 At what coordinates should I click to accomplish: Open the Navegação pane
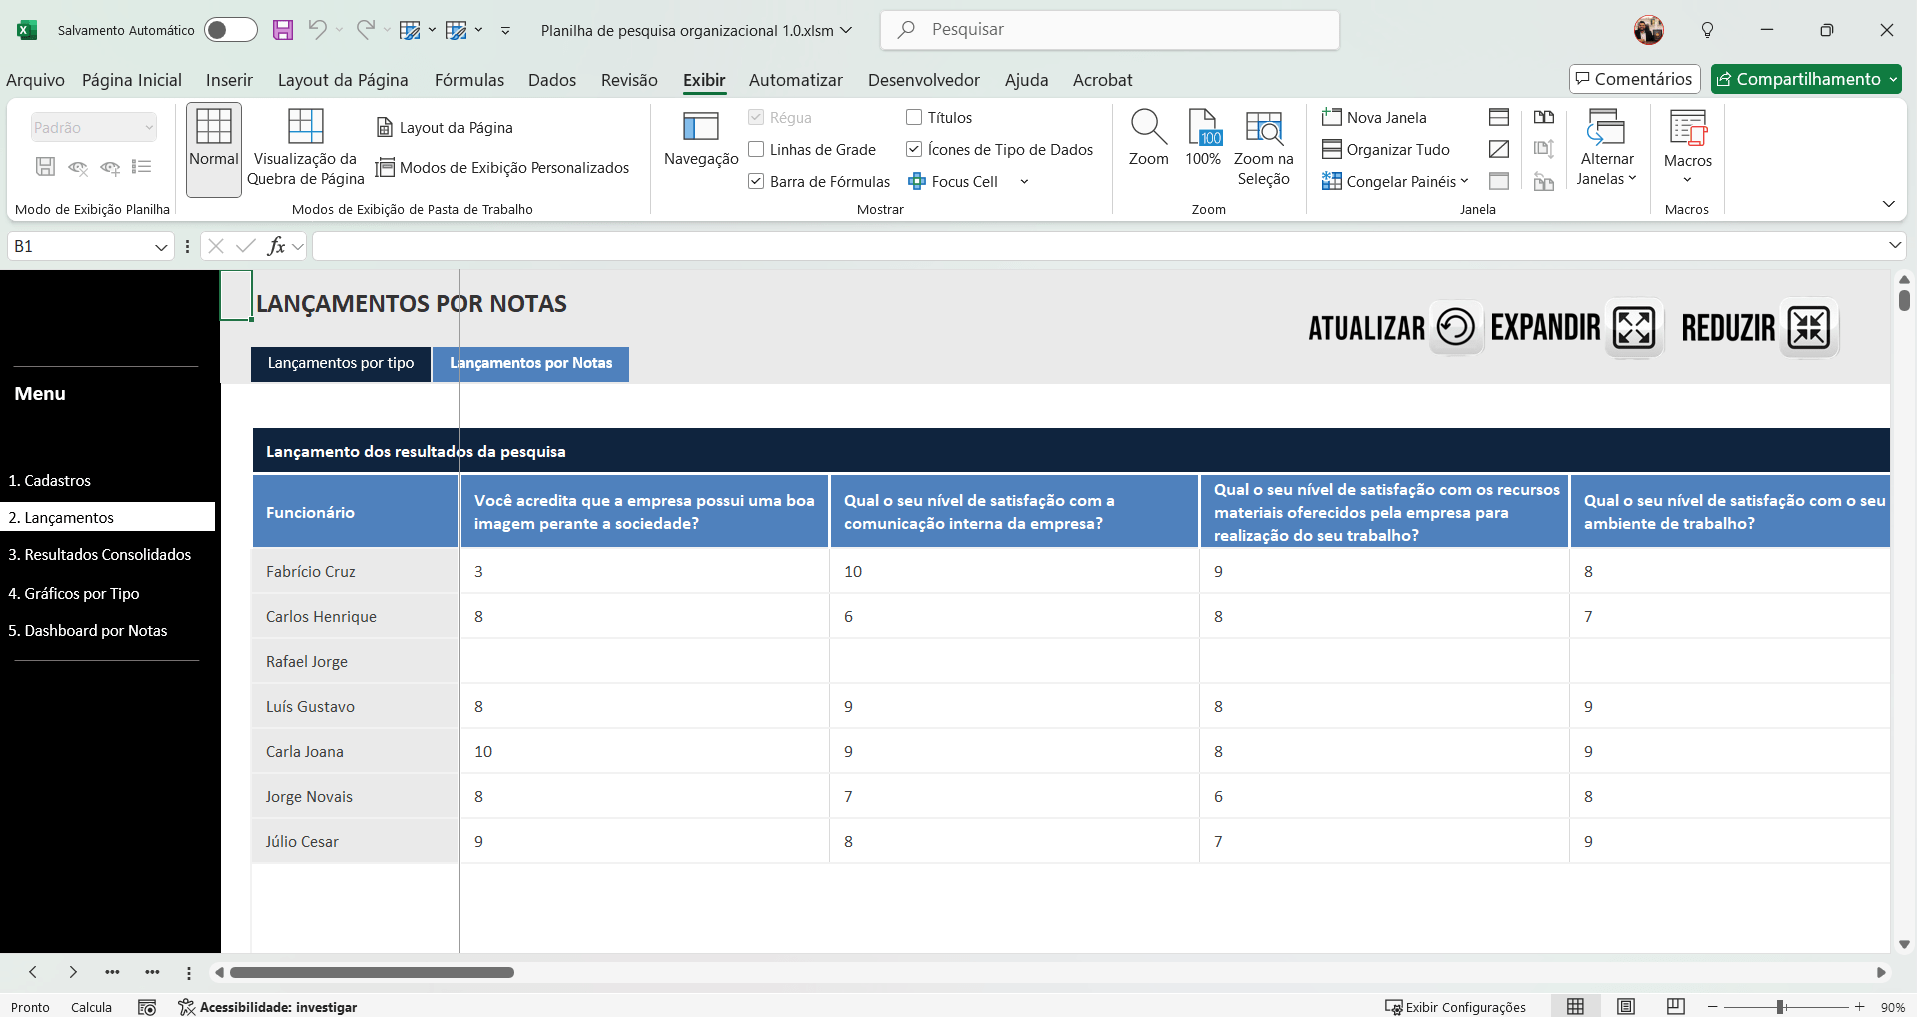tap(700, 139)
